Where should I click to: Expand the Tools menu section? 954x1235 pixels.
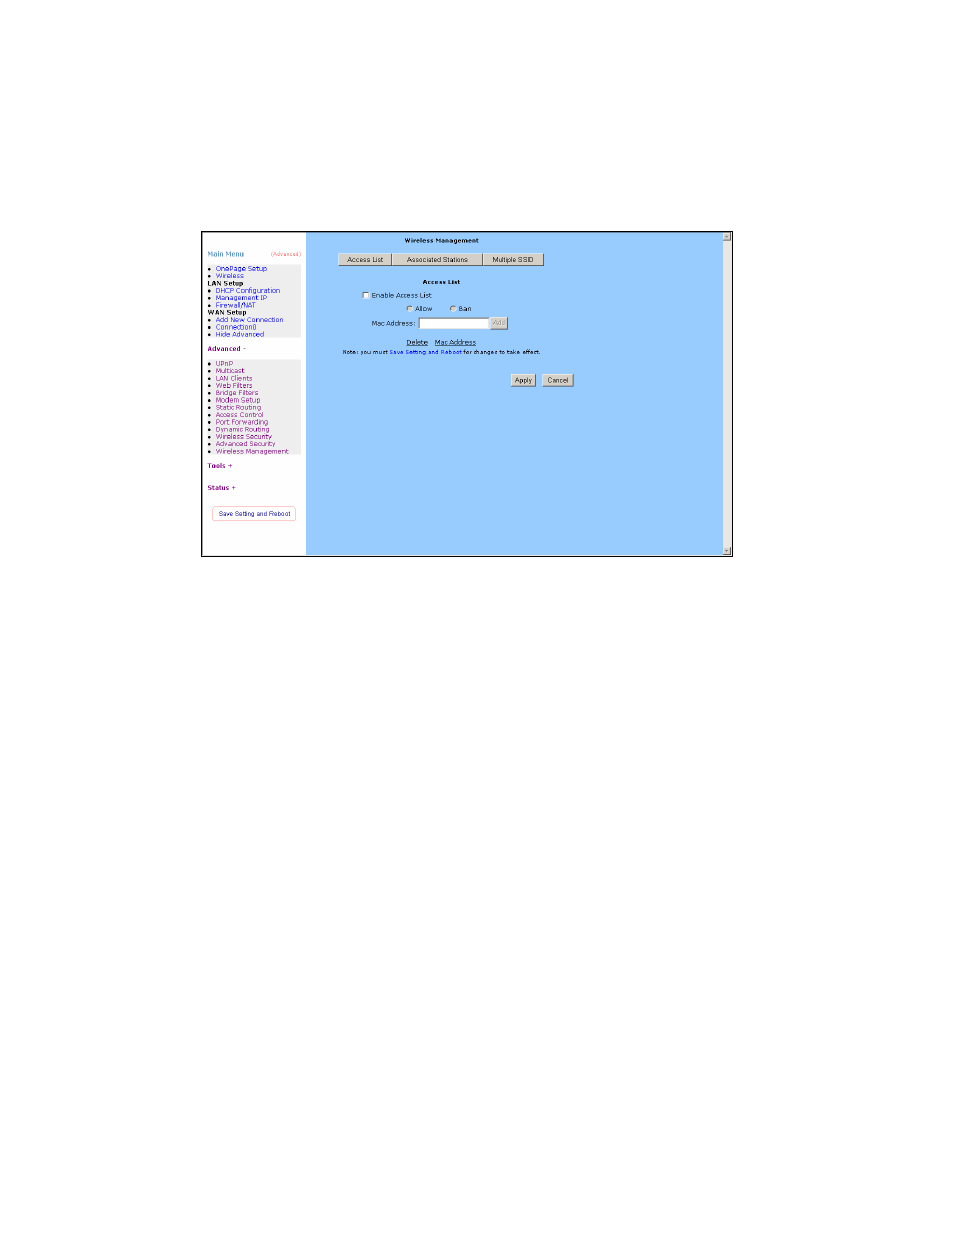220,466
